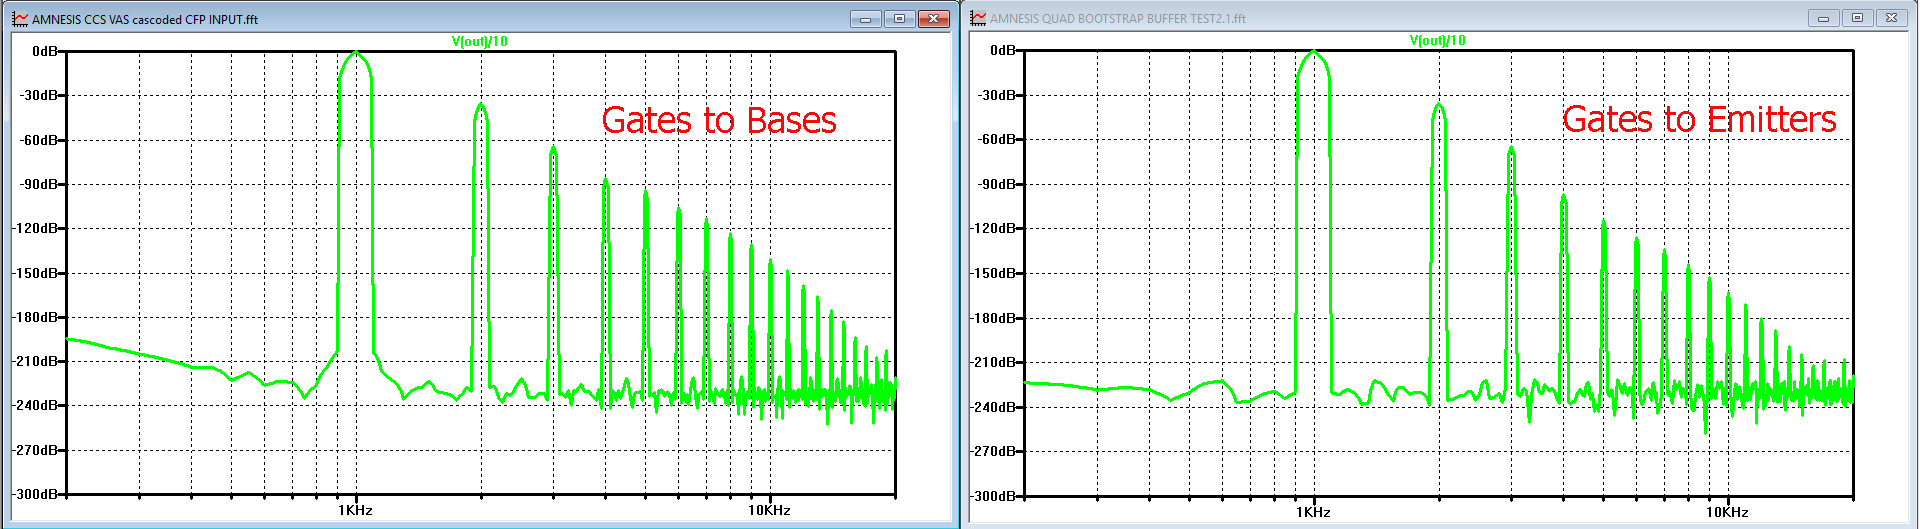Click the -90dB axis label in right plot
The width and height of the screenshot is (1920, 529).
pos(998,184)
